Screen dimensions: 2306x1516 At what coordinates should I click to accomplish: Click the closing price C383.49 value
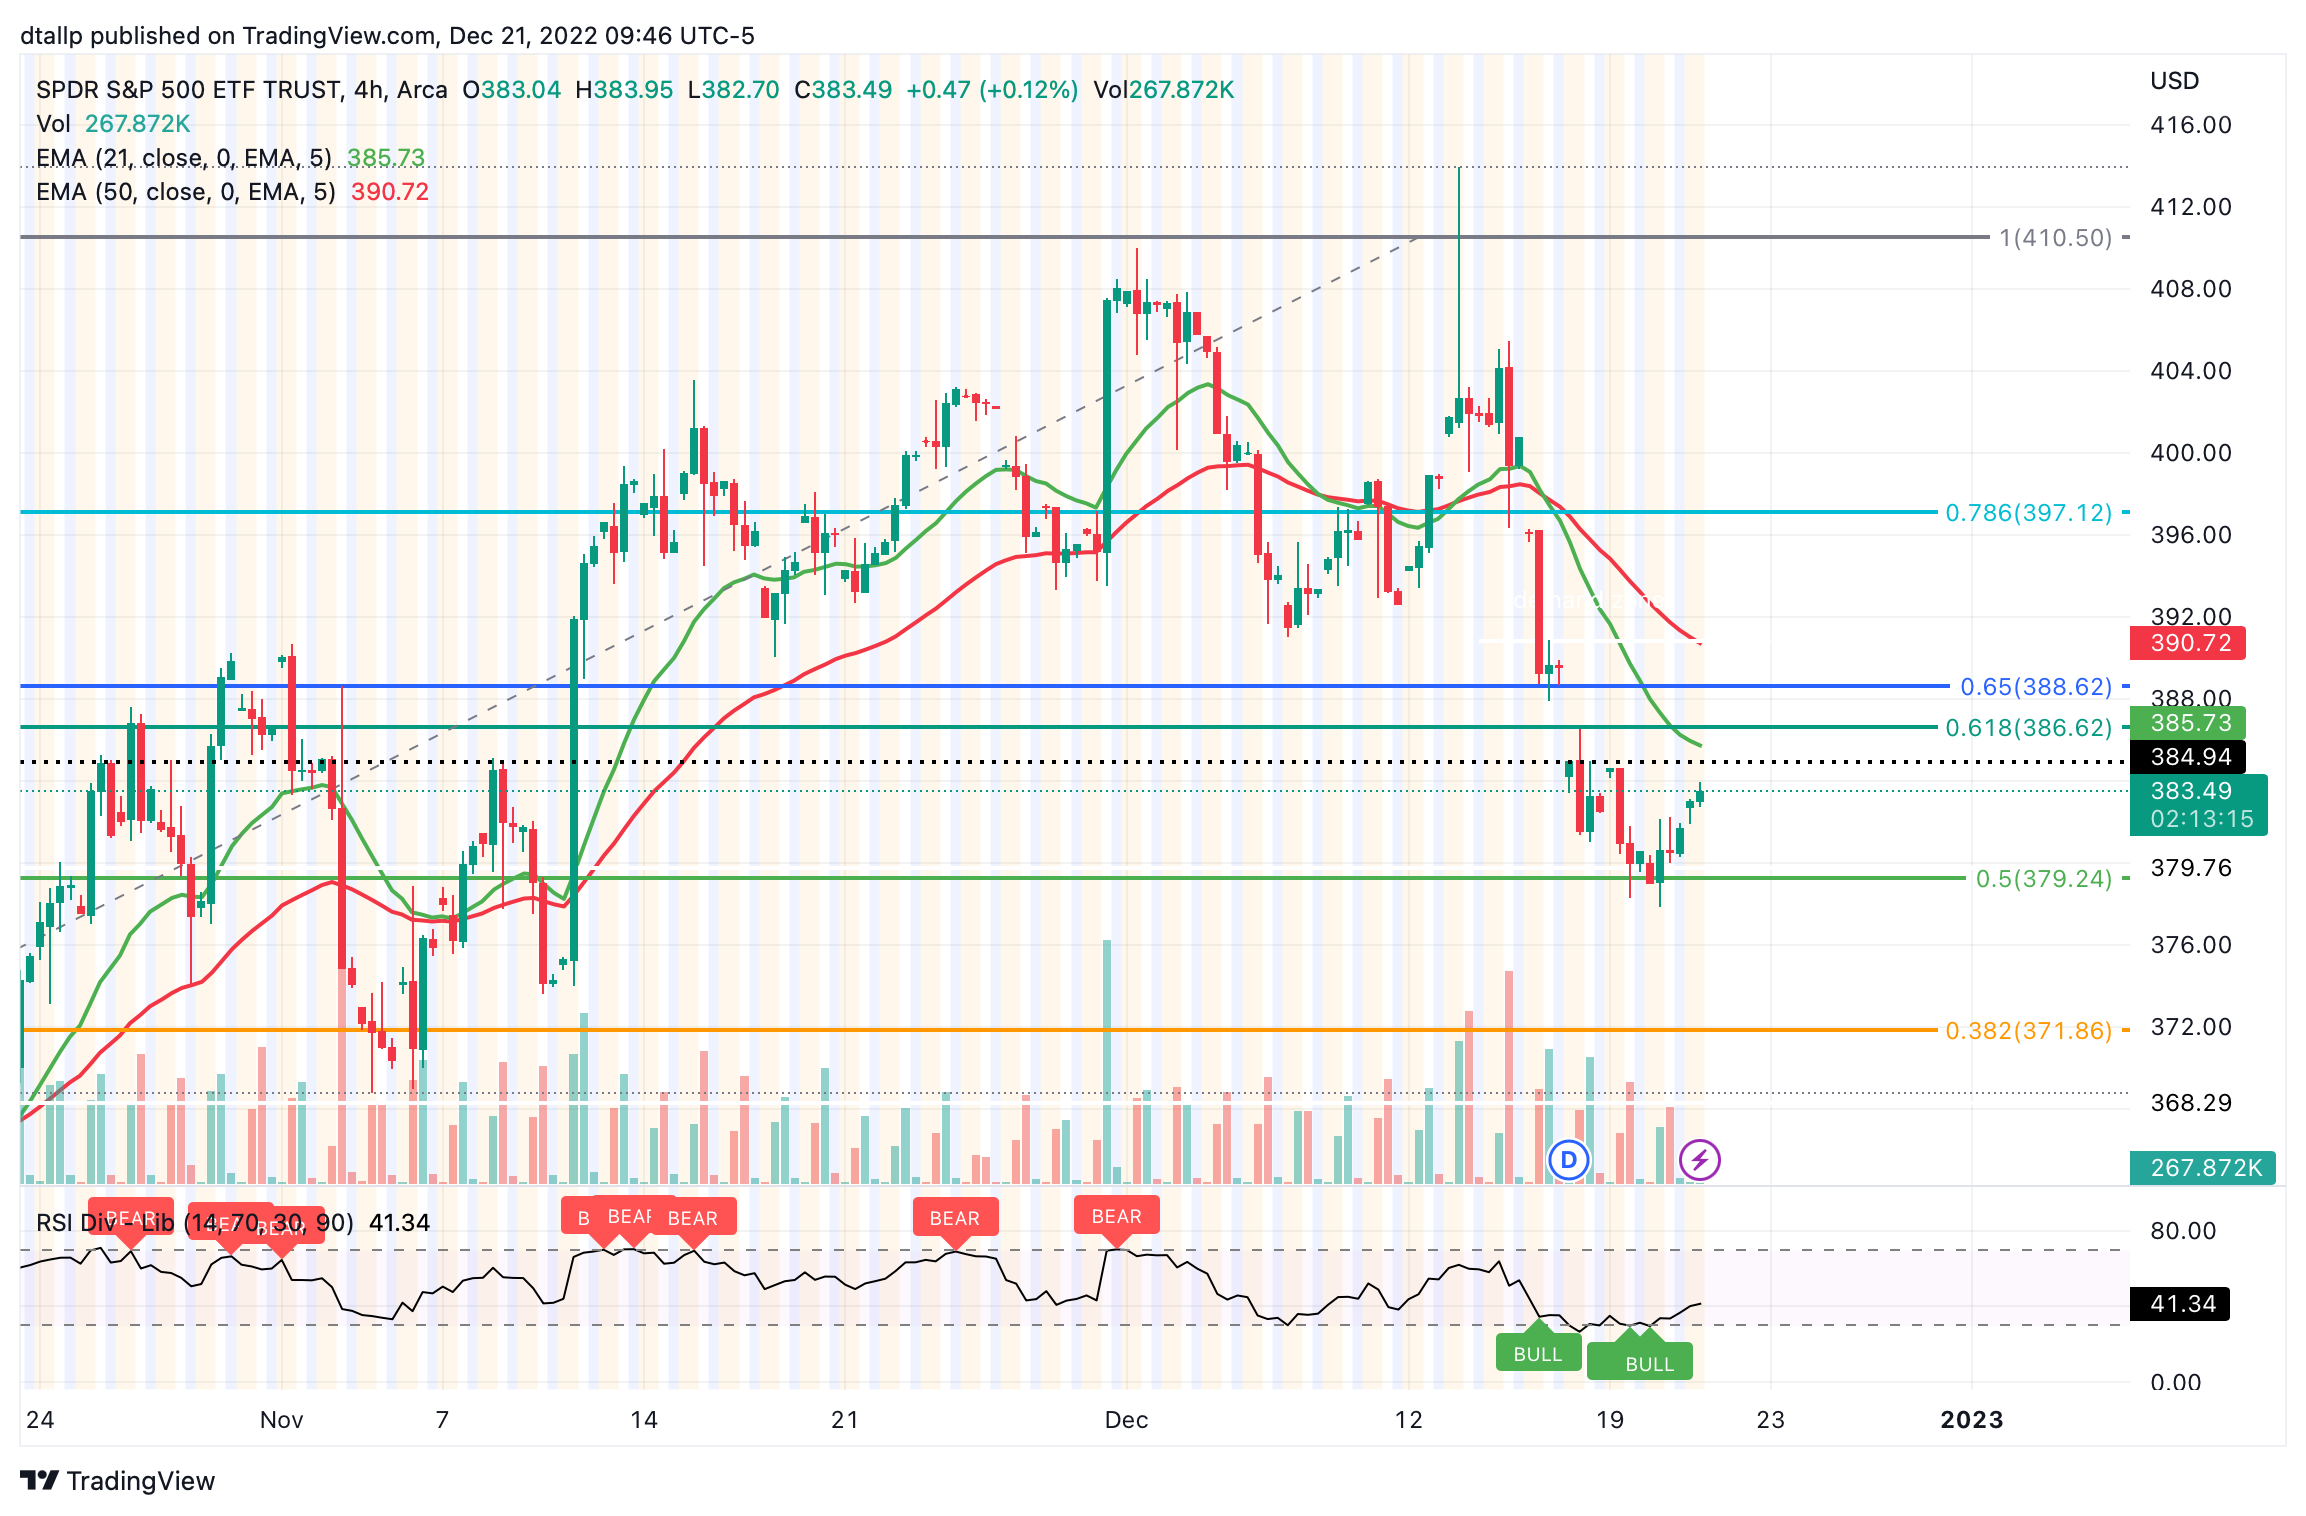843,90
